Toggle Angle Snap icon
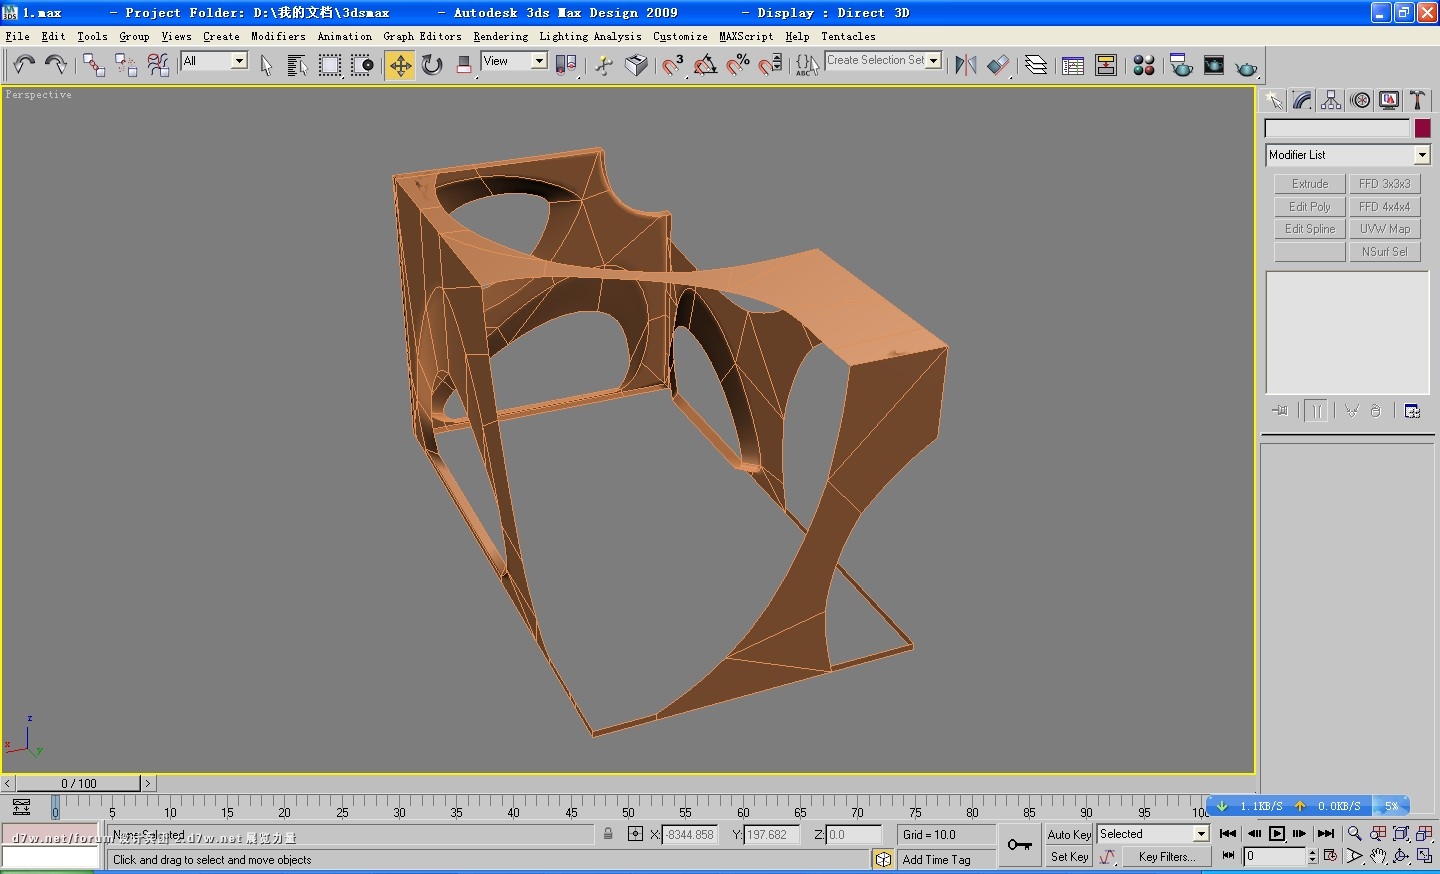 coord(706,65)
